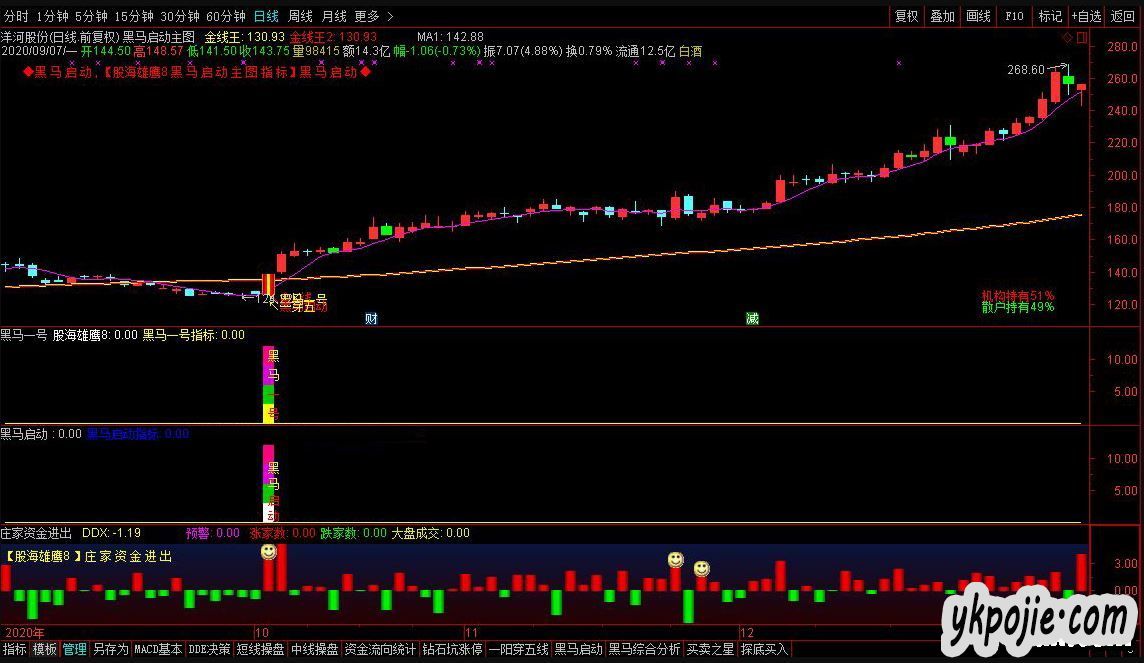1144x663 pixels.
Task: Switch chart to 周线 weekly period
Action: click(x=300, y=16)
